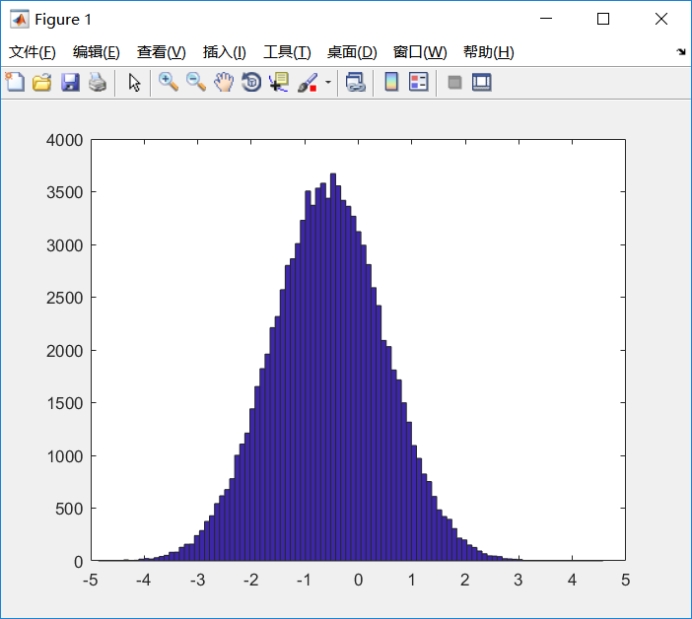Toggle the Edit Plot arrow tool
Image resolution: width=692 pixels, height=619 pixels.
pyautogui.click(x=135, y=83)
